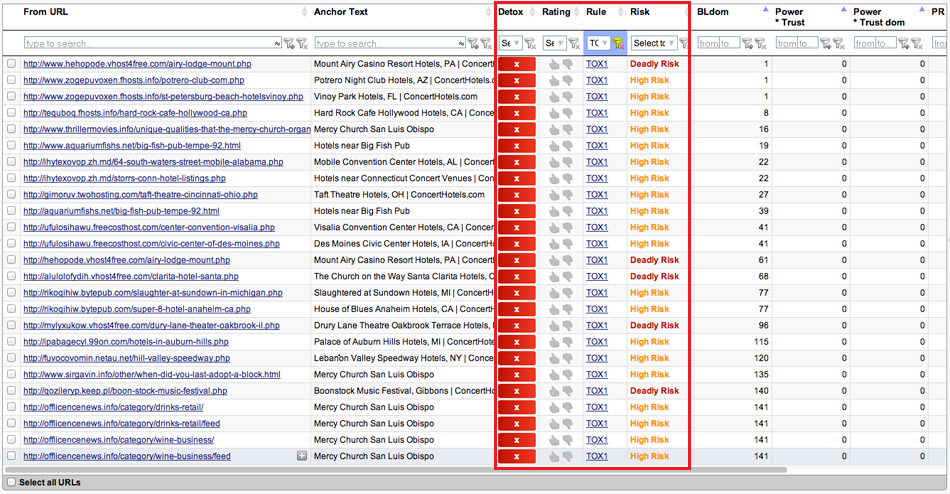Click the Rule column header
Viewport: 950px width, 494px height.
pos(596,12)
